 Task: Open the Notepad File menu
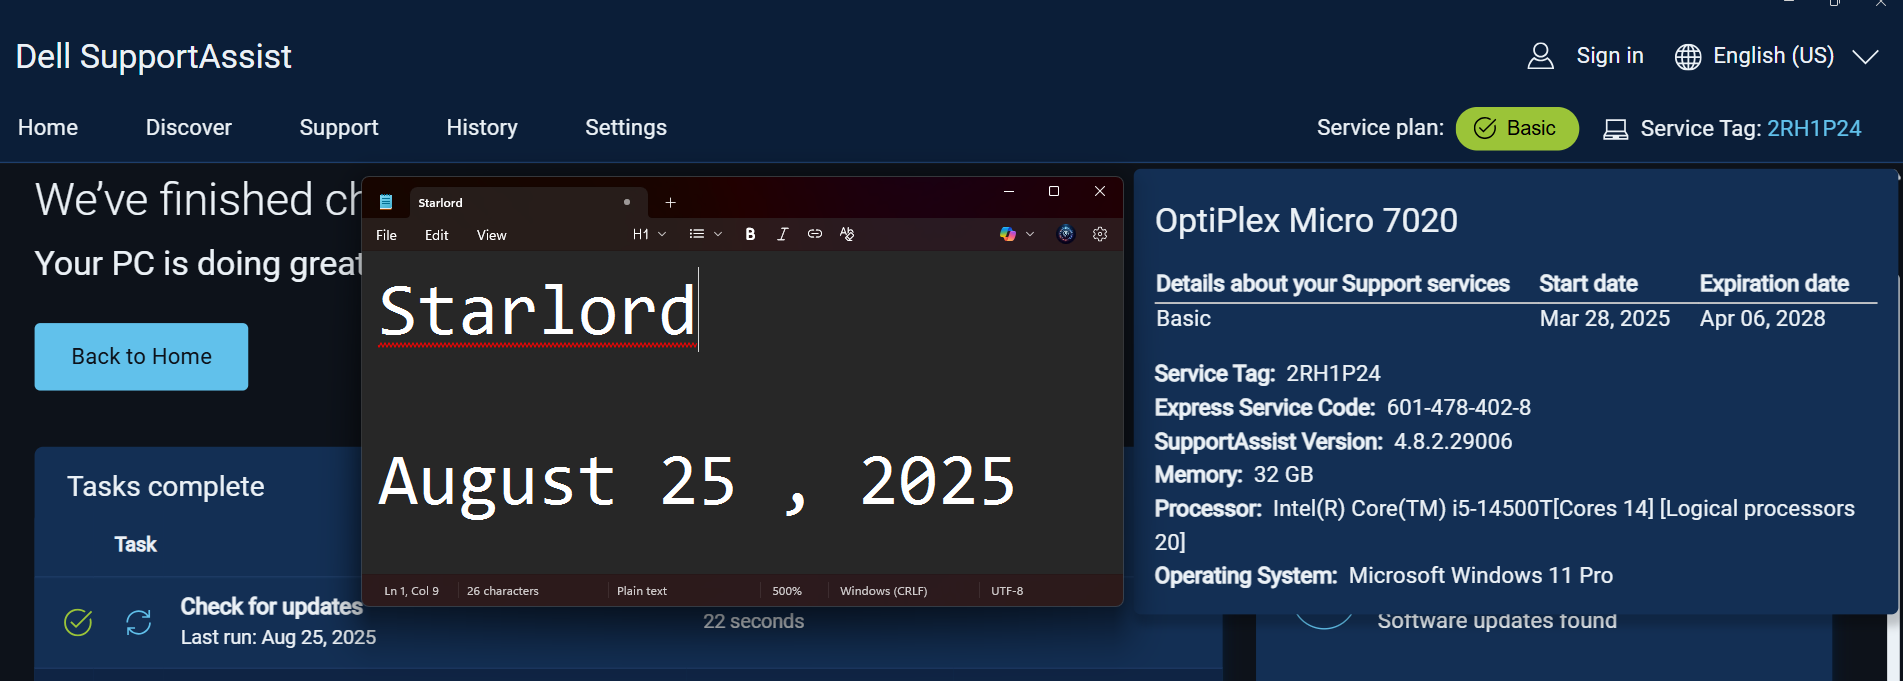point(386,235)
